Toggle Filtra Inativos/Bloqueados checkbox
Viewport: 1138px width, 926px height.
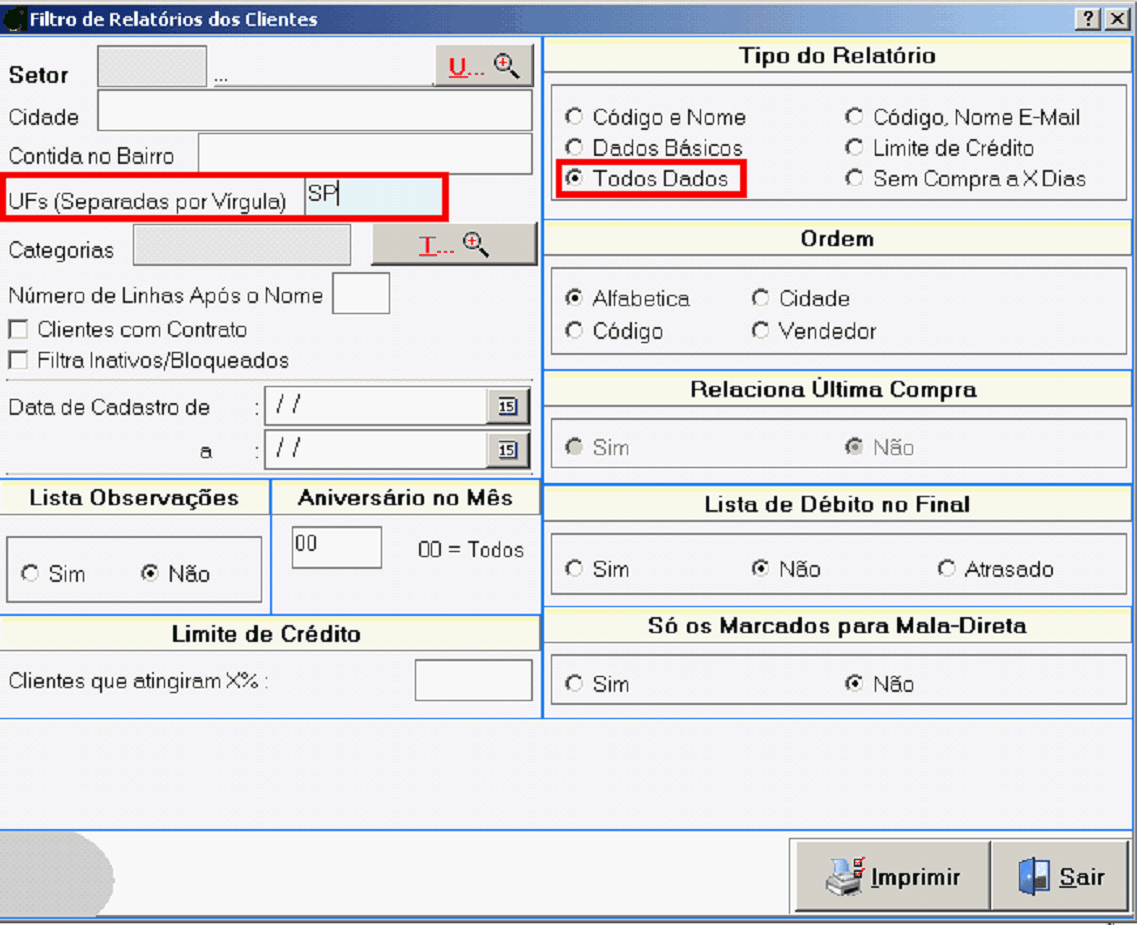[x=17, y=360]
